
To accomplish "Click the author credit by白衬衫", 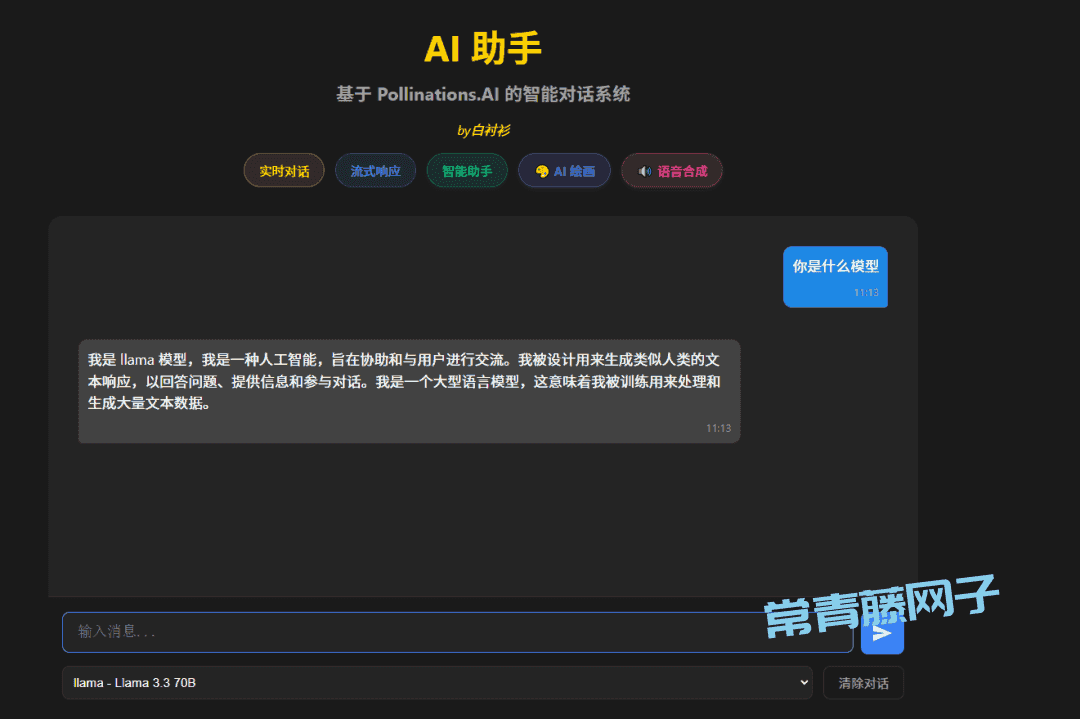I will click(x=483, y=130).
